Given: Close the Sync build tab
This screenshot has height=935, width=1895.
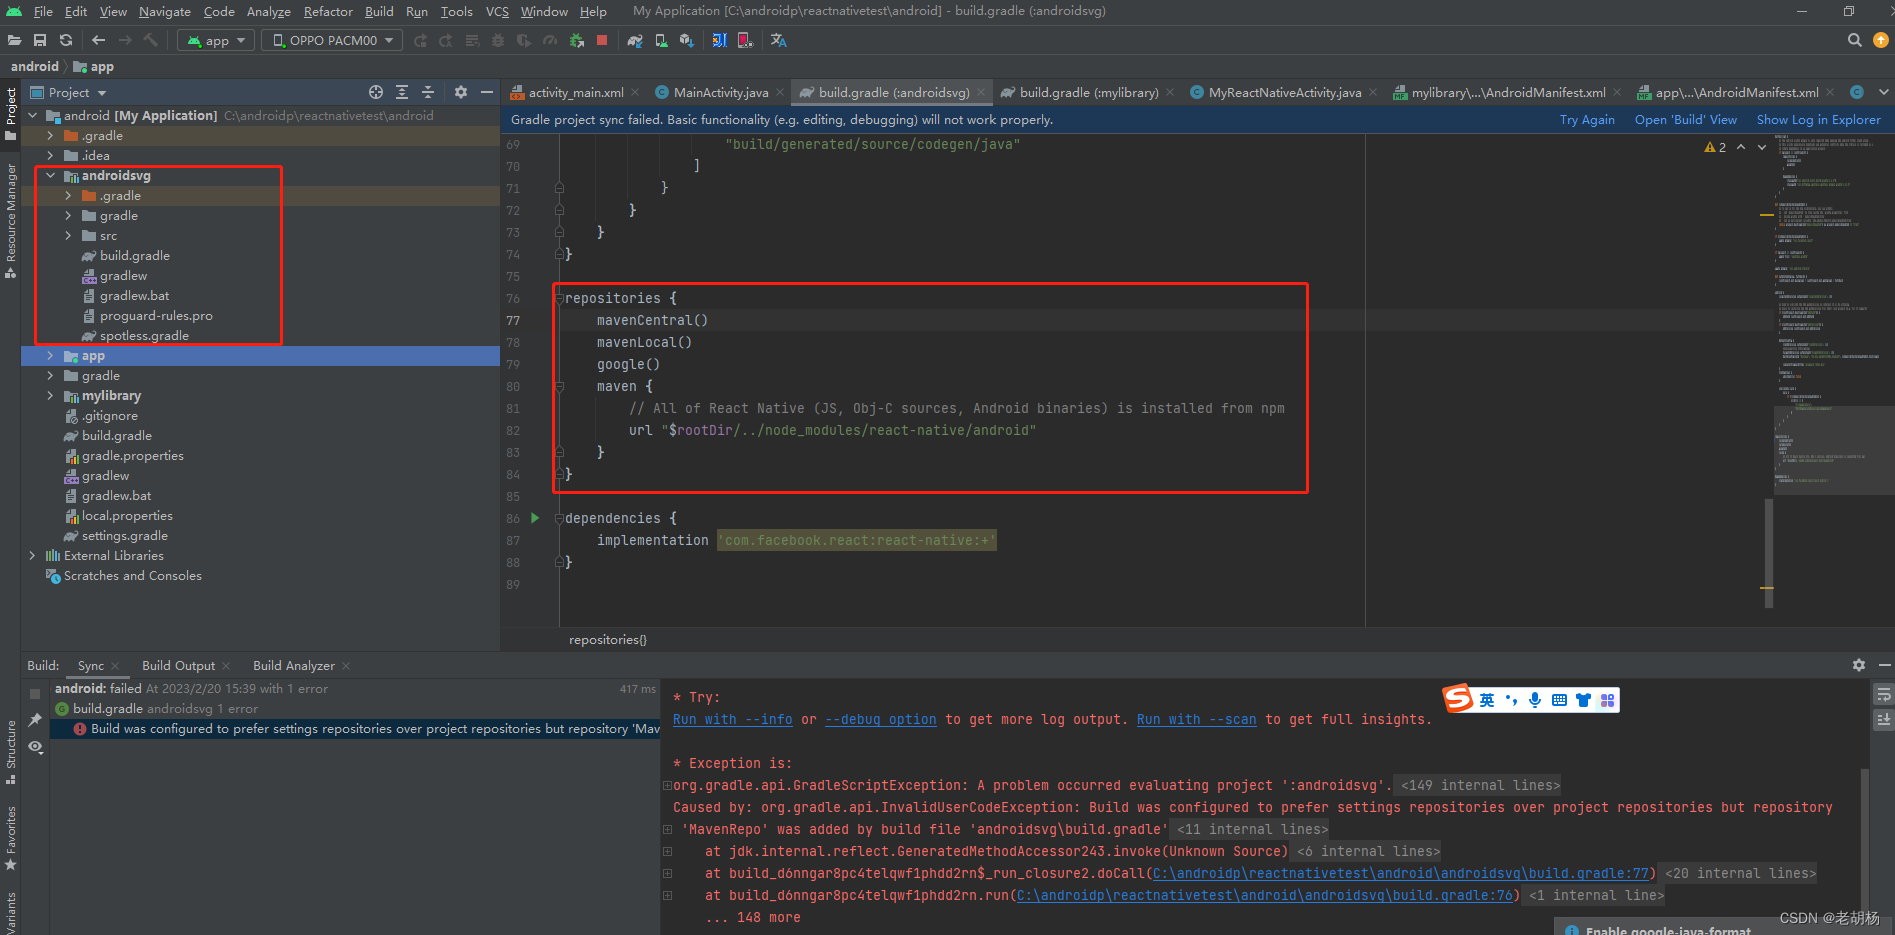Looking at the screenshot, I should [115, 666].
